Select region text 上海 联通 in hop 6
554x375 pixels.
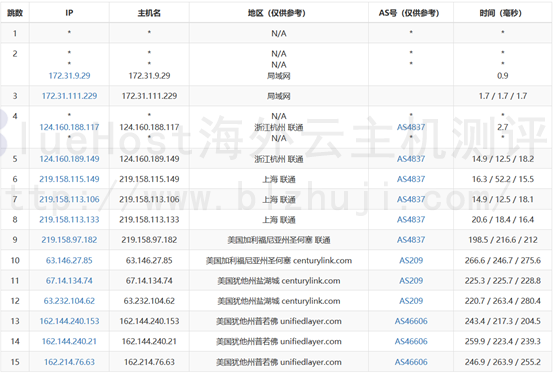(279, 179)
